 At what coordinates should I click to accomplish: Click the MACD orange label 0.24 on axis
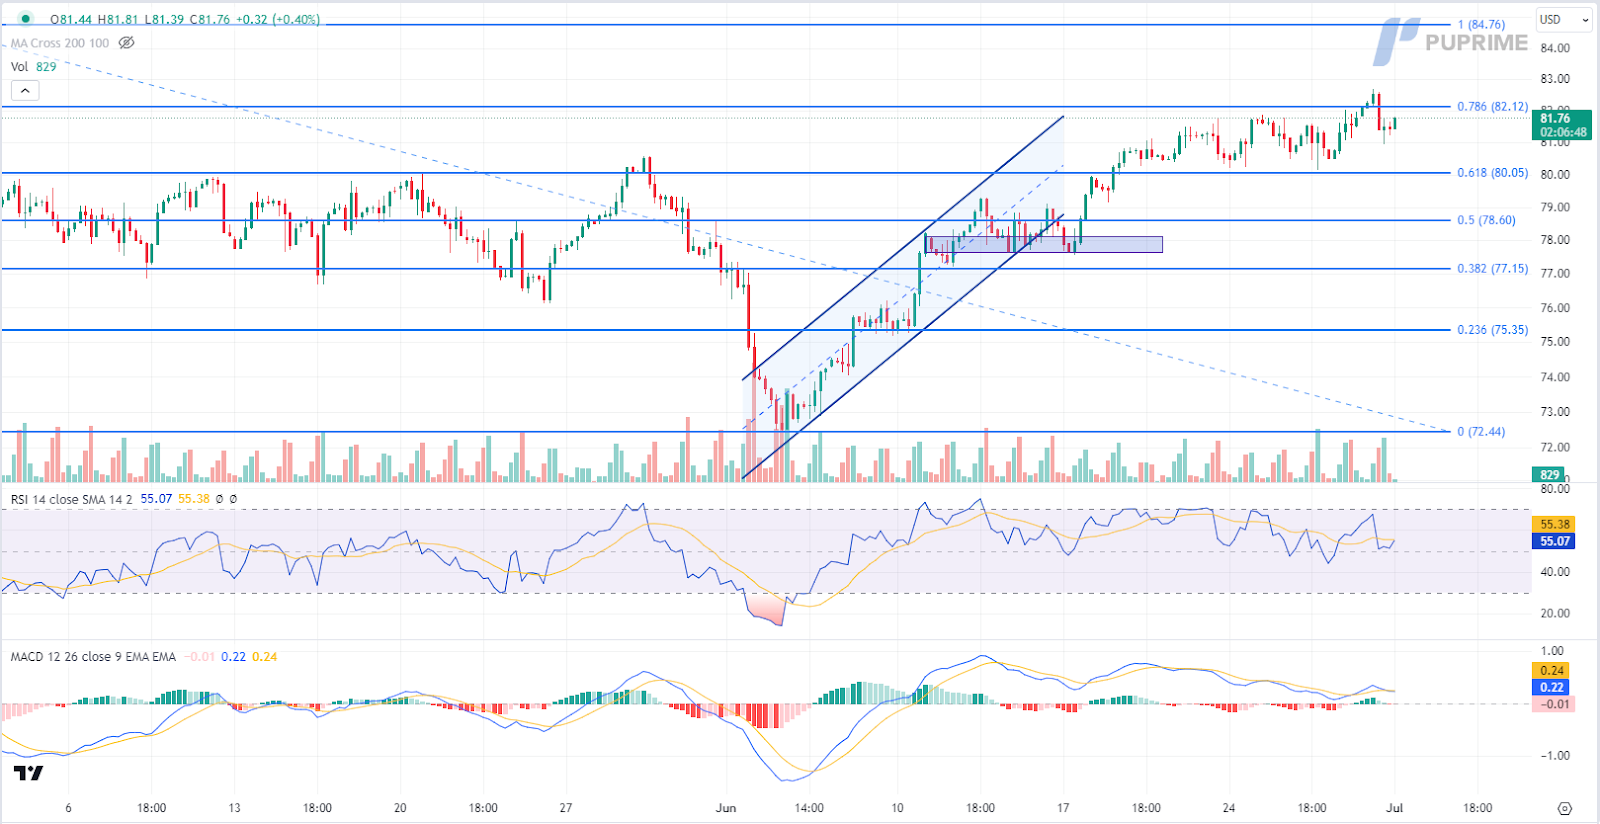tap(1552, 671)
